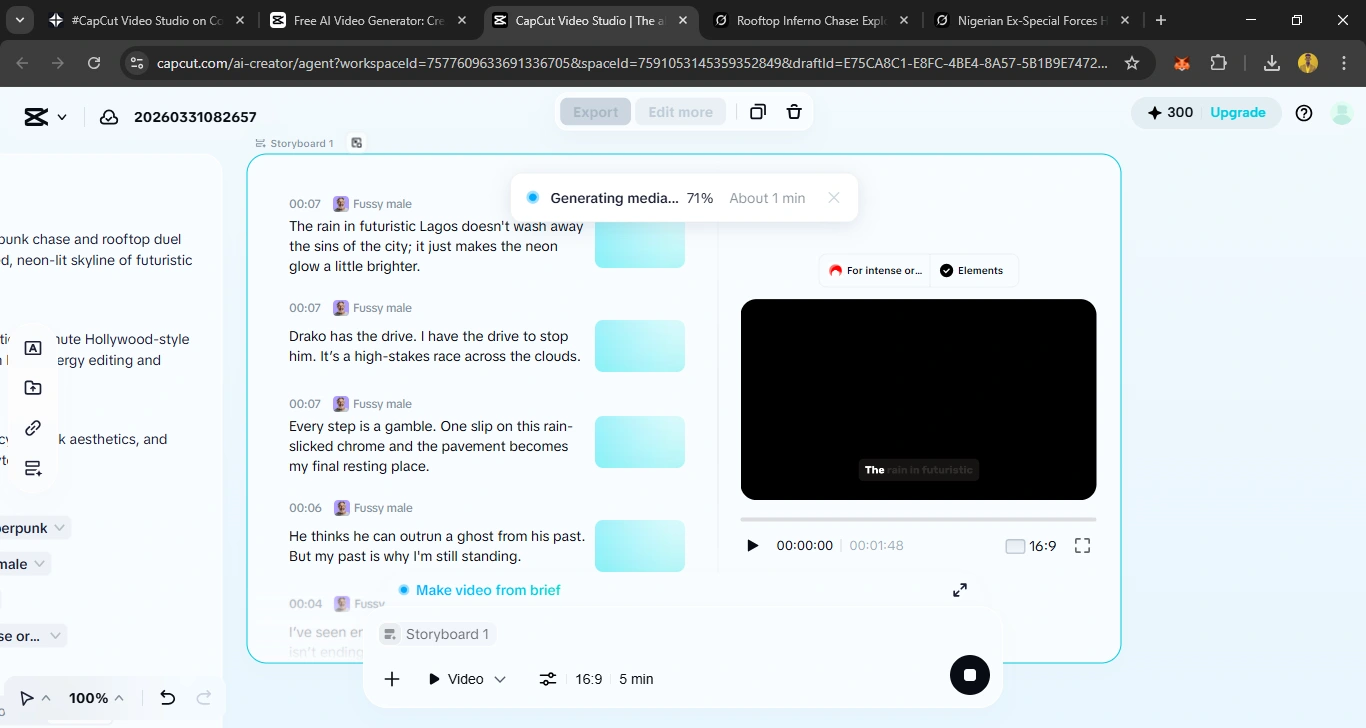Click the duplicate storyboard icon
The width and height of the screenshot is (1366, 728).
[758, 112]
